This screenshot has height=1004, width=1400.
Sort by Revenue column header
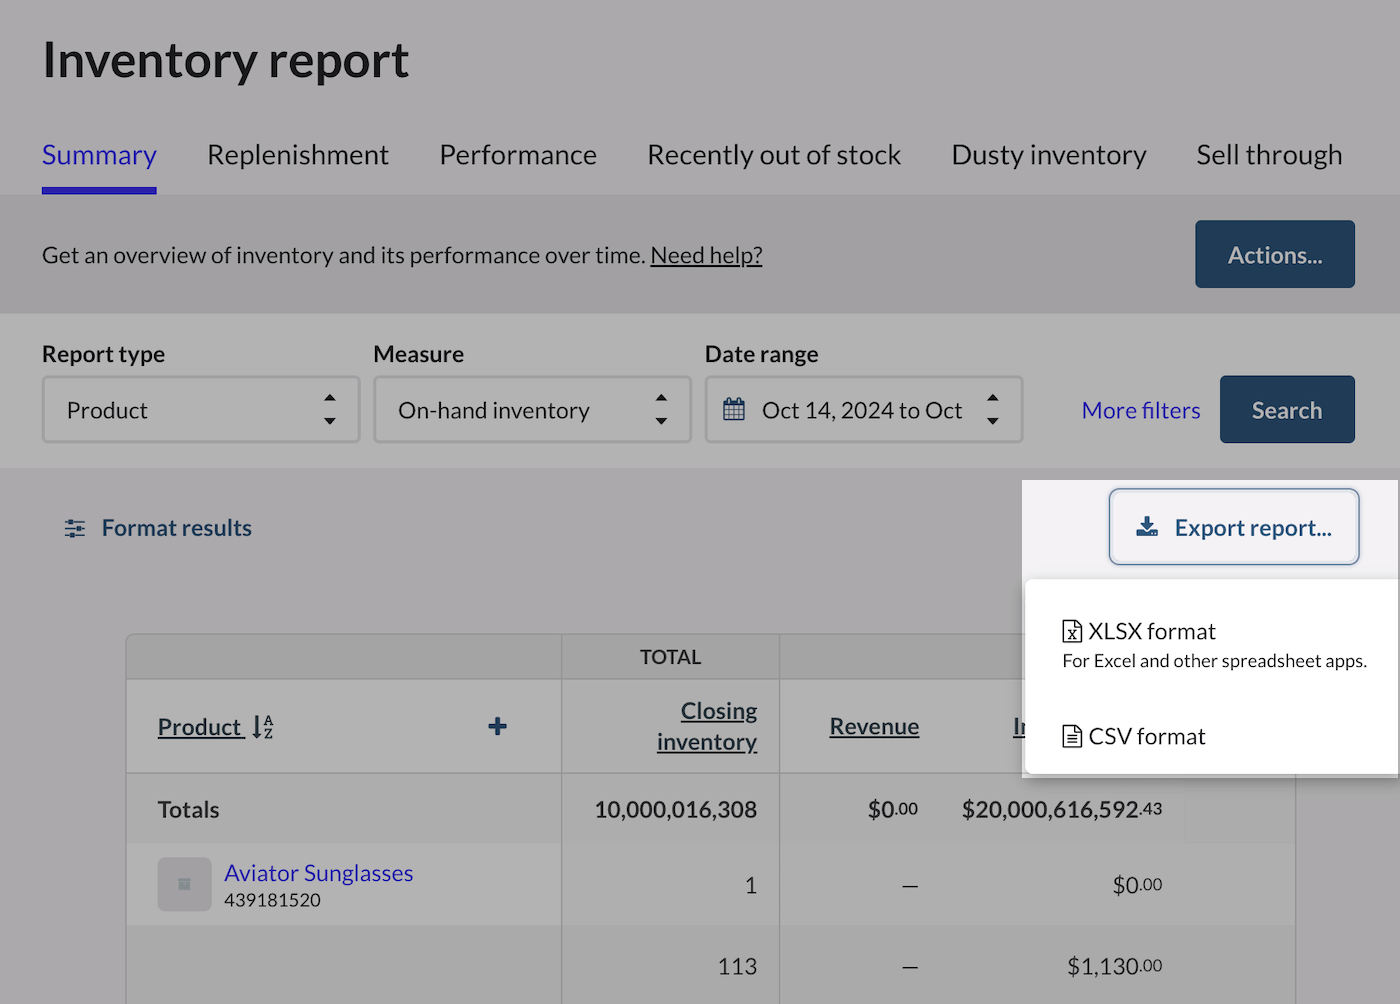pyautogui.click(x=874, y=727)
